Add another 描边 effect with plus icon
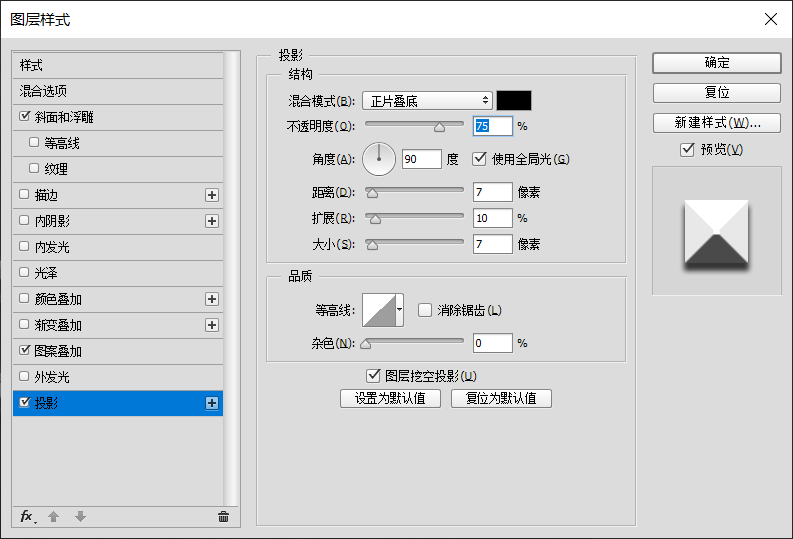This screenshot has height=539, width=793. tap(212, 195)
